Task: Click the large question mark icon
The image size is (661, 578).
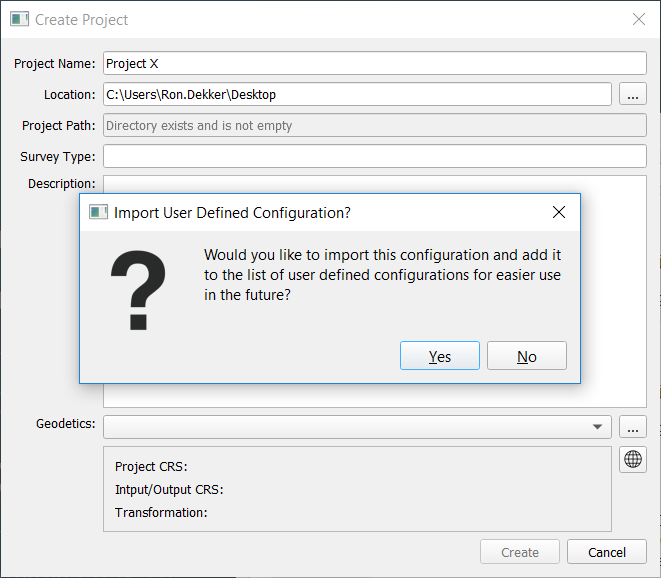Action: pyautogui.click(x=138, y=290)
